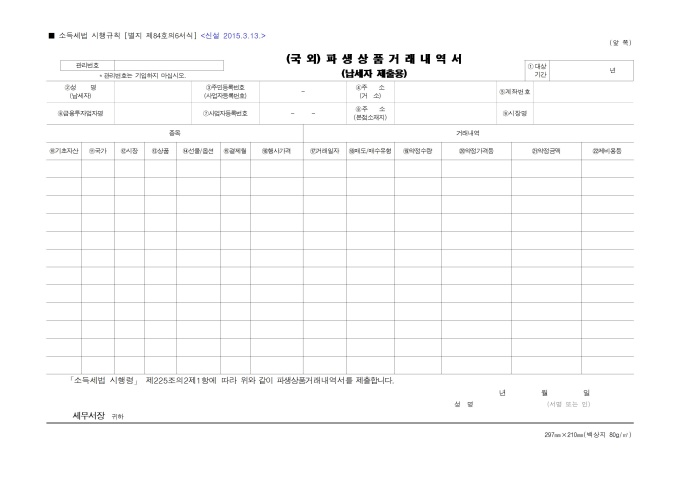Image resolution: width=680 pixels, height=481 pixels.
Task: Click the first empty cell under 국가
Action: click(x=98, y=168)
